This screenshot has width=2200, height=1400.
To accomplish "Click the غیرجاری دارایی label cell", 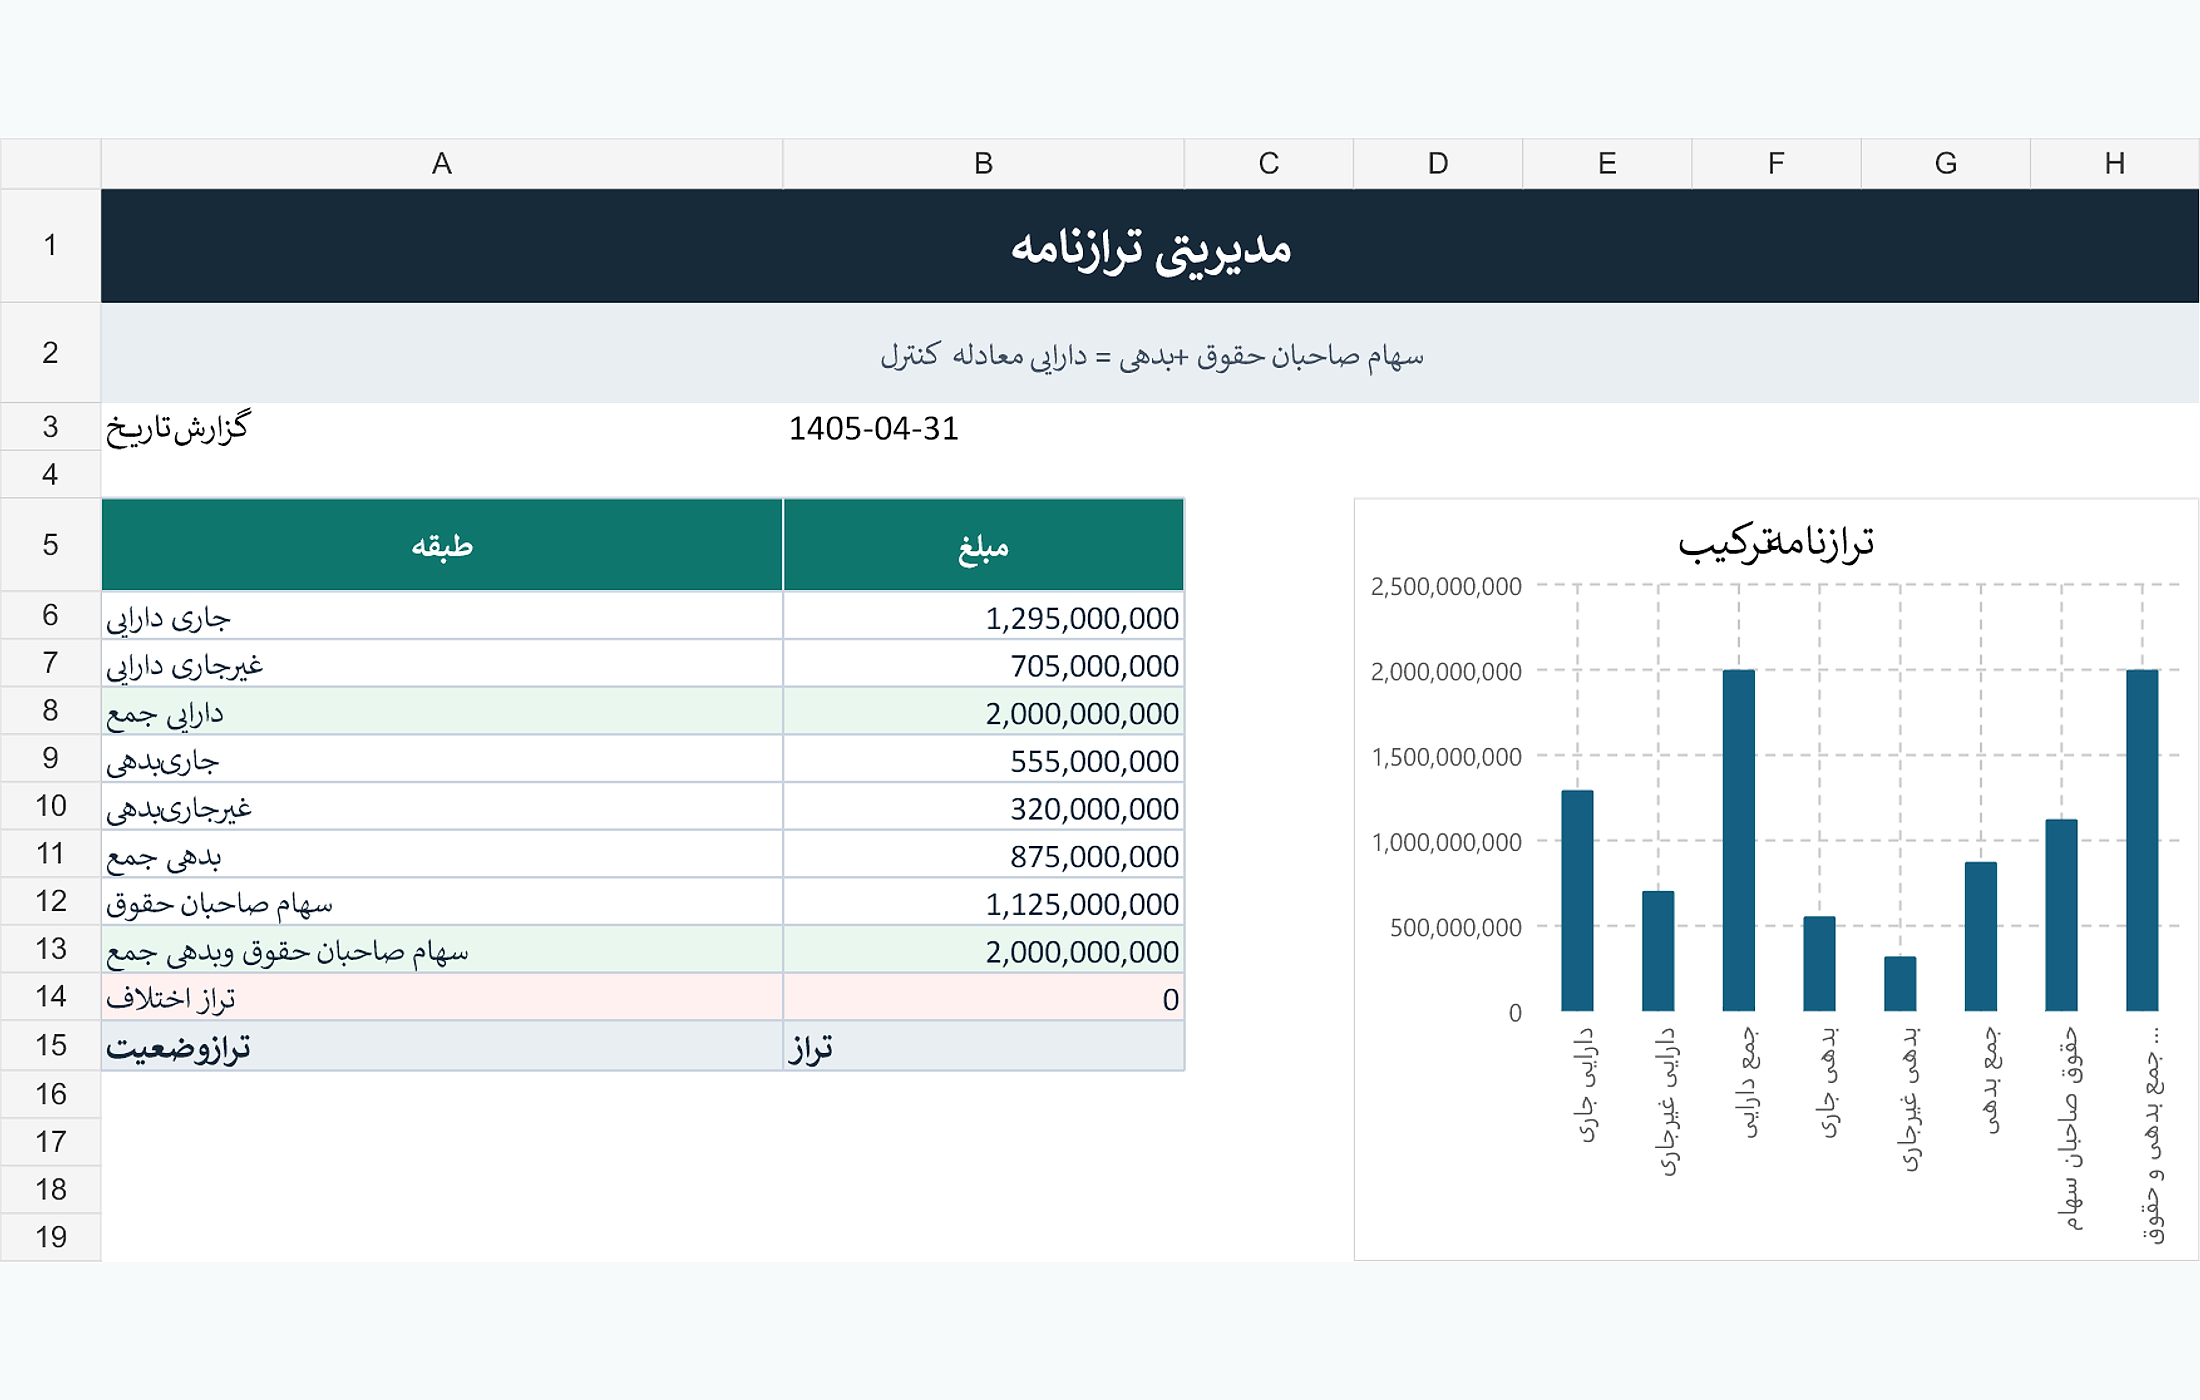I will pos(441,663).
